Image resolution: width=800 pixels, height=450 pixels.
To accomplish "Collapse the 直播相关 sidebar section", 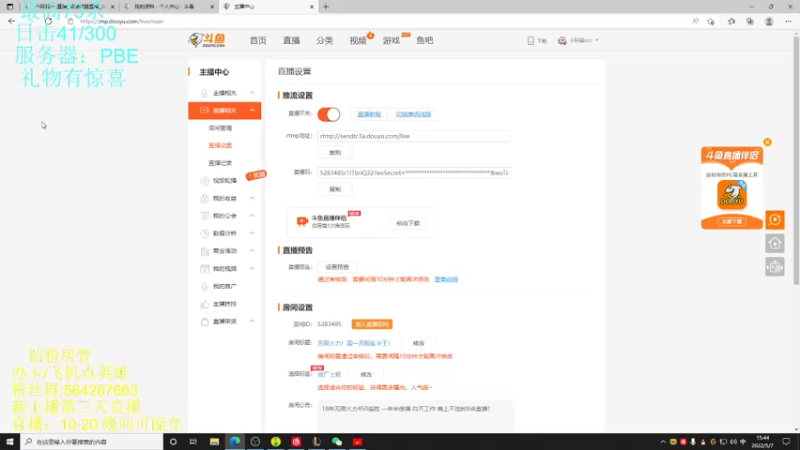I will click(252, 110).
